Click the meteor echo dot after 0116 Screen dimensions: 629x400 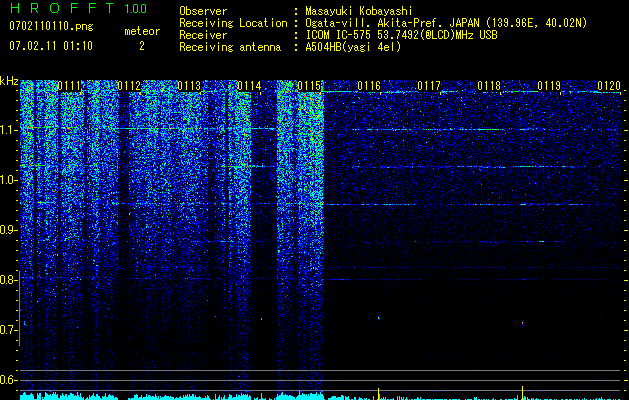click(x=378, y=319)
